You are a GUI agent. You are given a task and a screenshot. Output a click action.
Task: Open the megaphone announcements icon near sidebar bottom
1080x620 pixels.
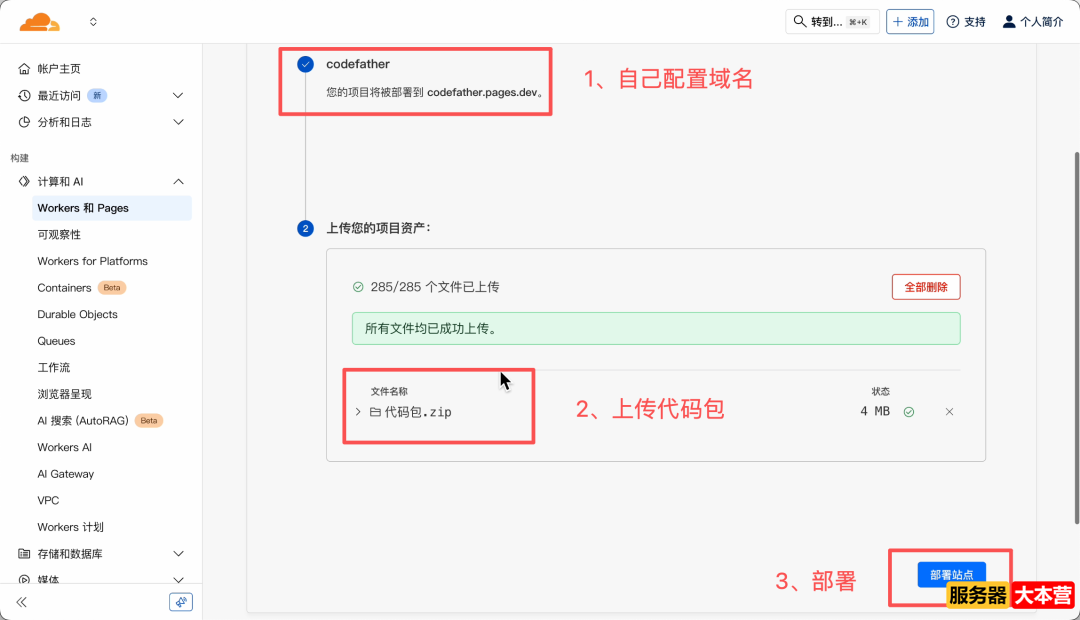pos(180,601)
